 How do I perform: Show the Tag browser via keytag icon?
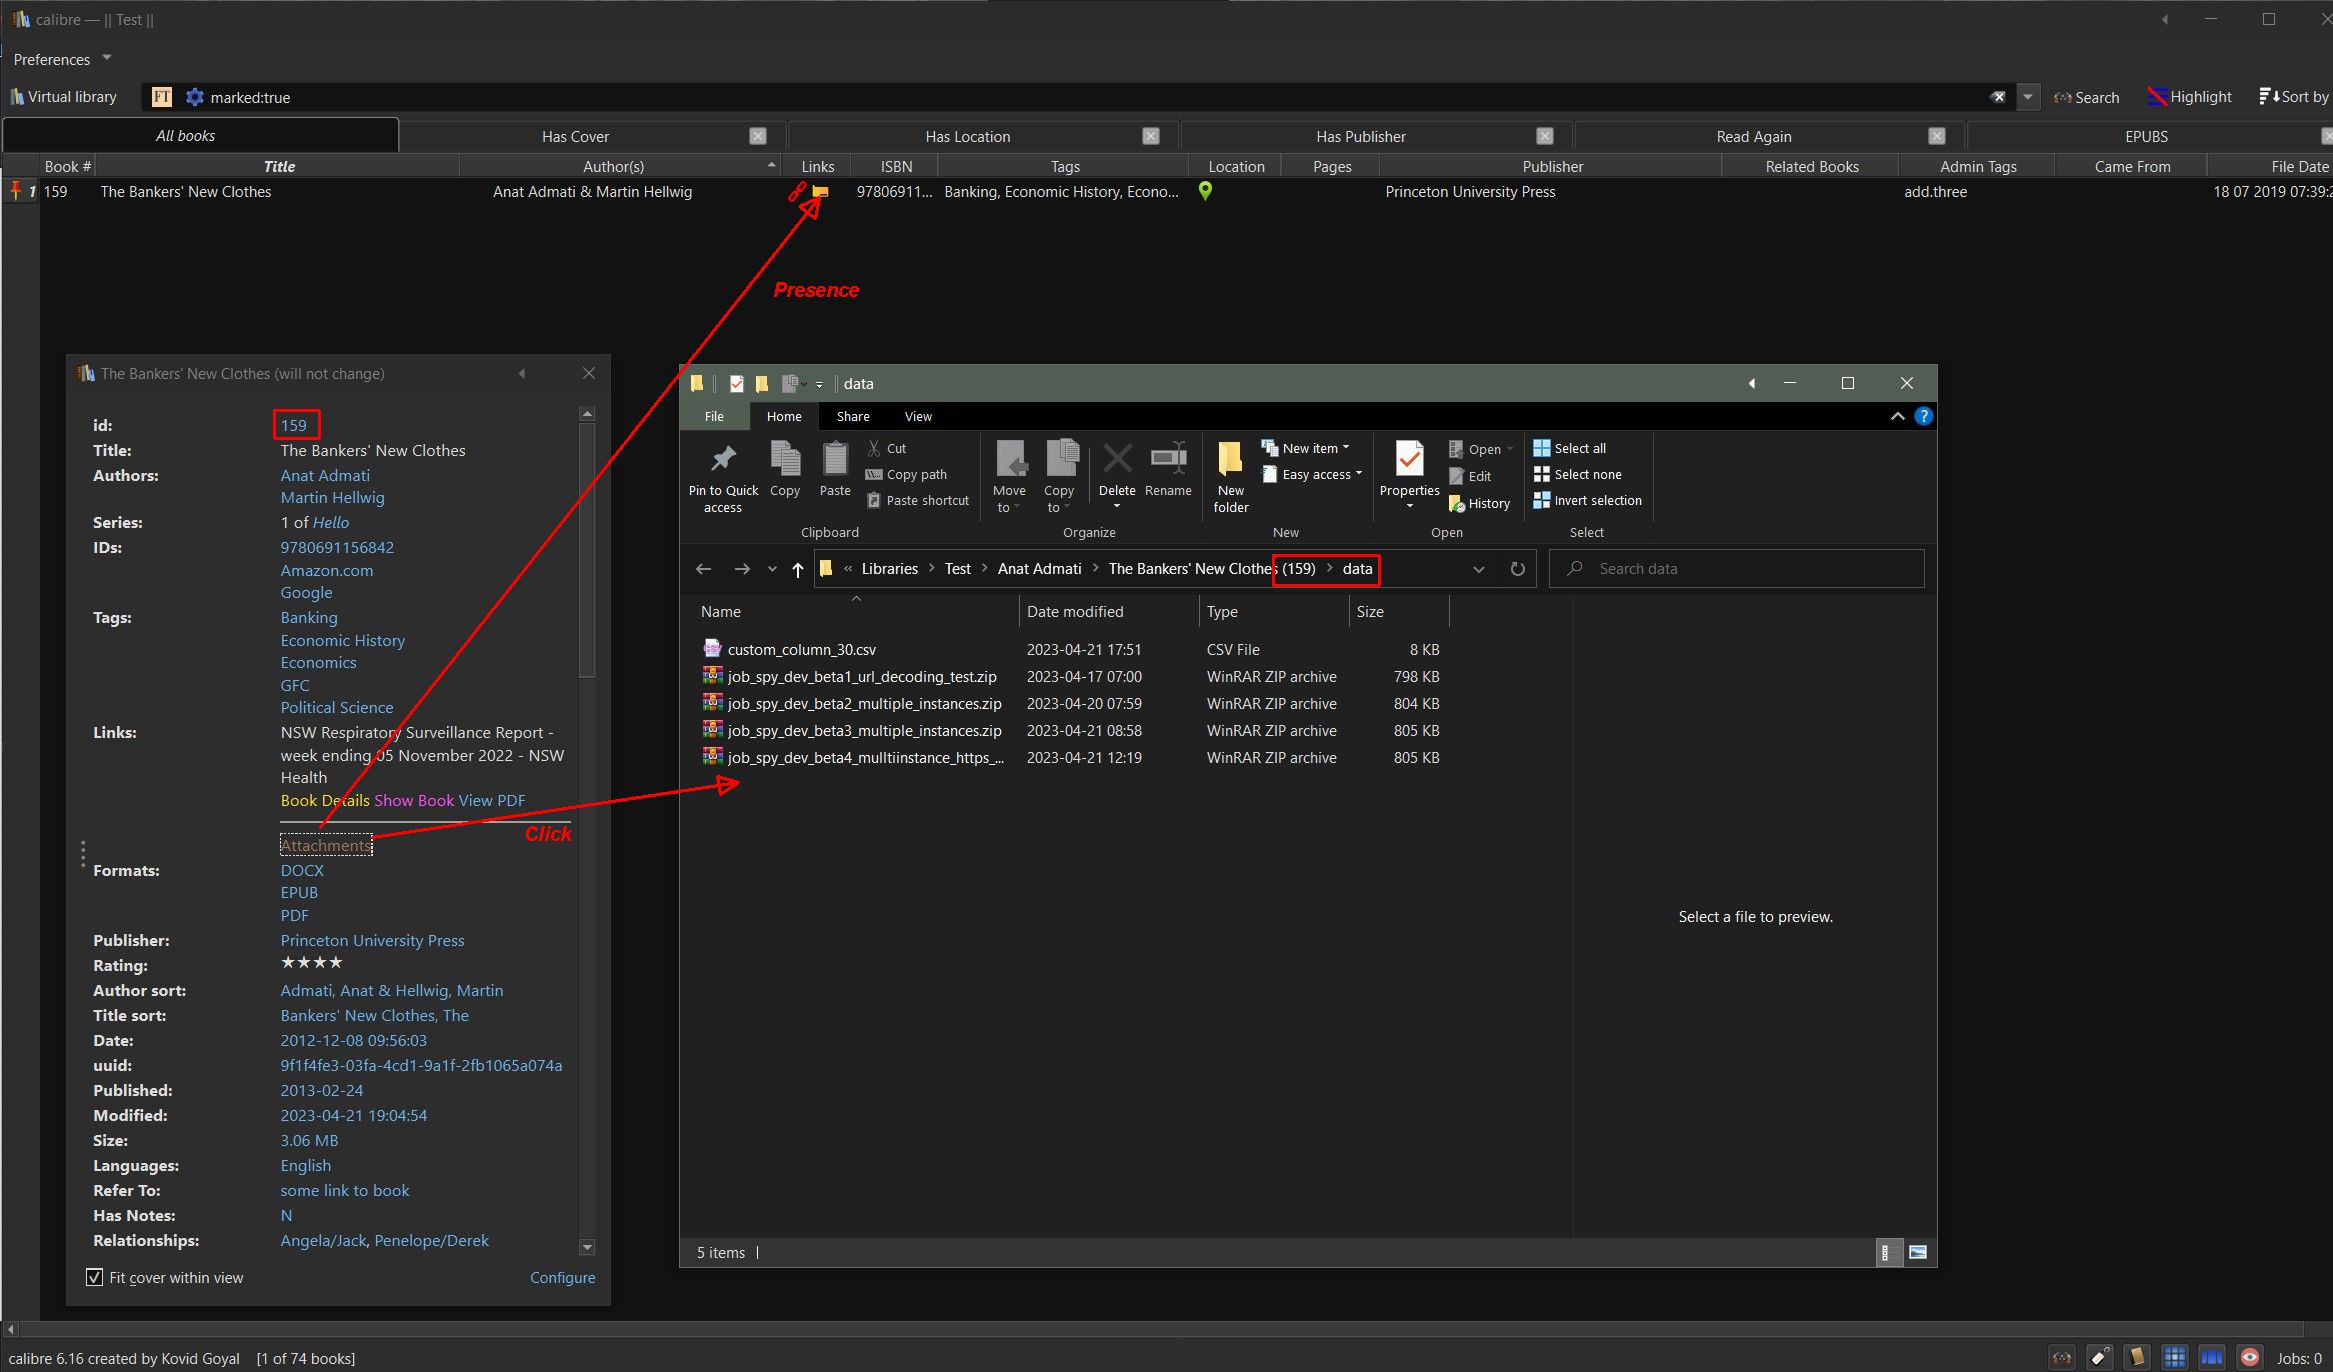[x=2099, y=1357]
